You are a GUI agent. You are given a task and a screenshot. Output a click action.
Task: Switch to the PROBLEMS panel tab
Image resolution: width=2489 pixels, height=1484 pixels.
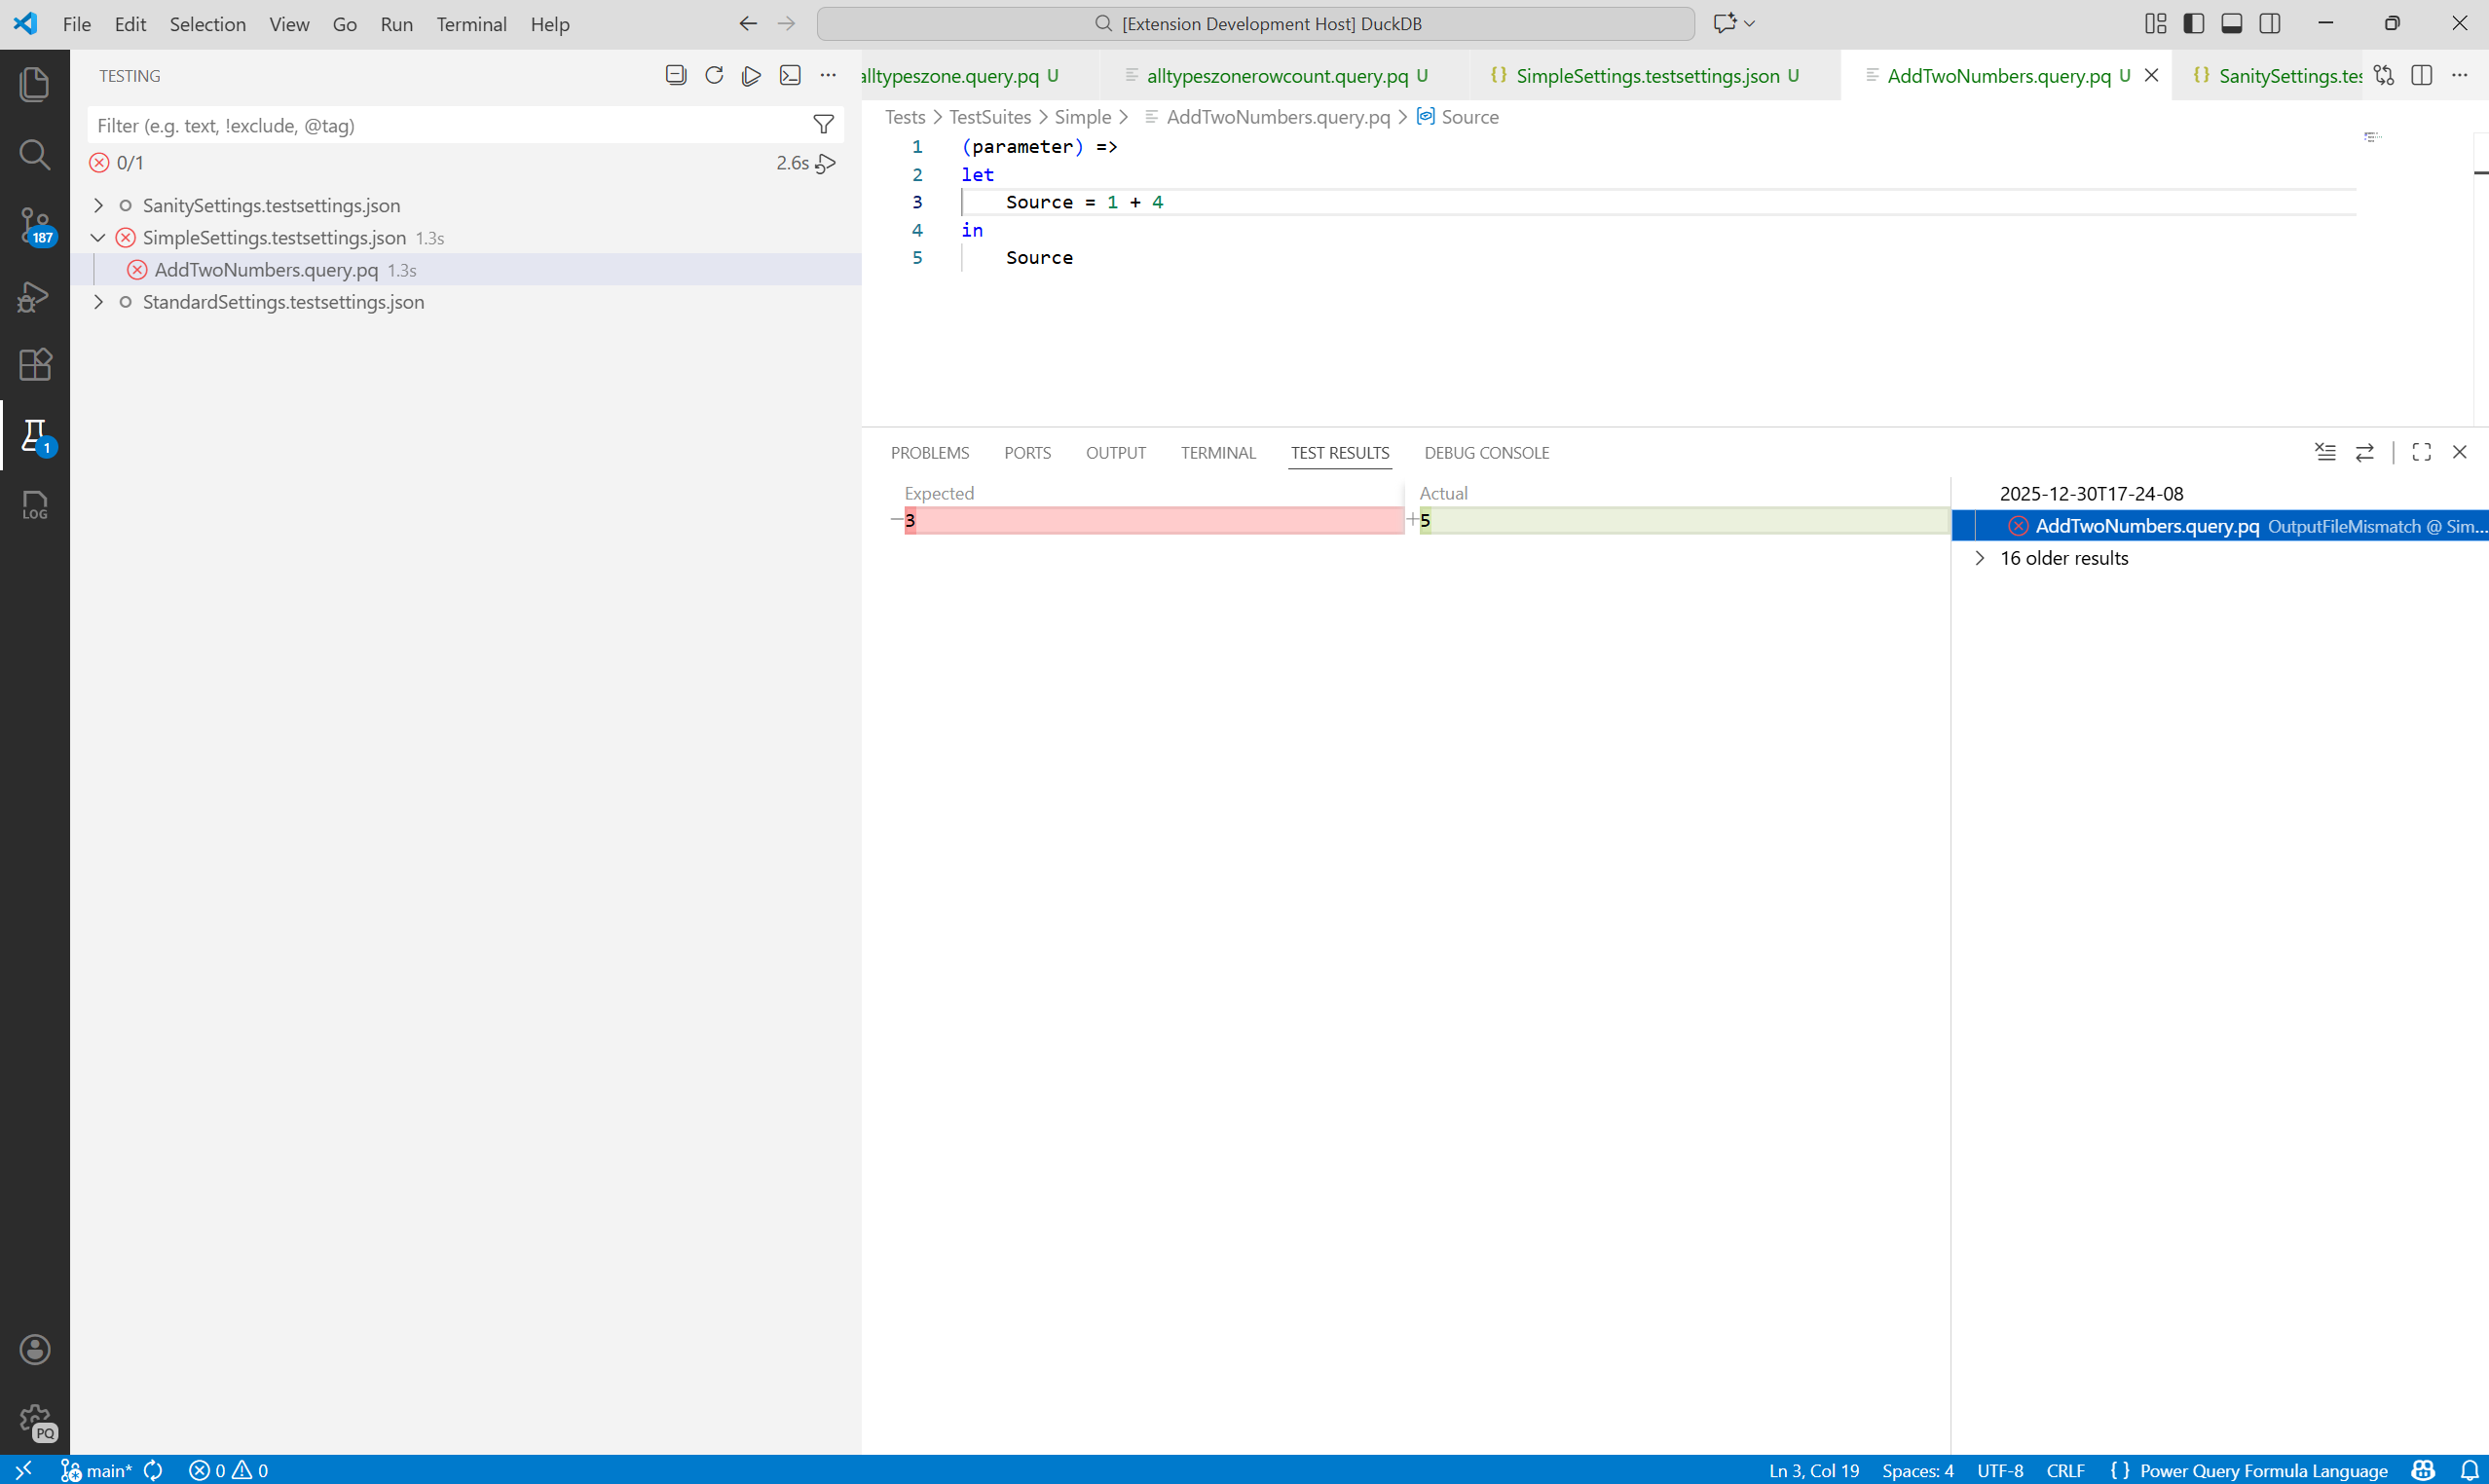pyautogui.click(x=930, y=452)
